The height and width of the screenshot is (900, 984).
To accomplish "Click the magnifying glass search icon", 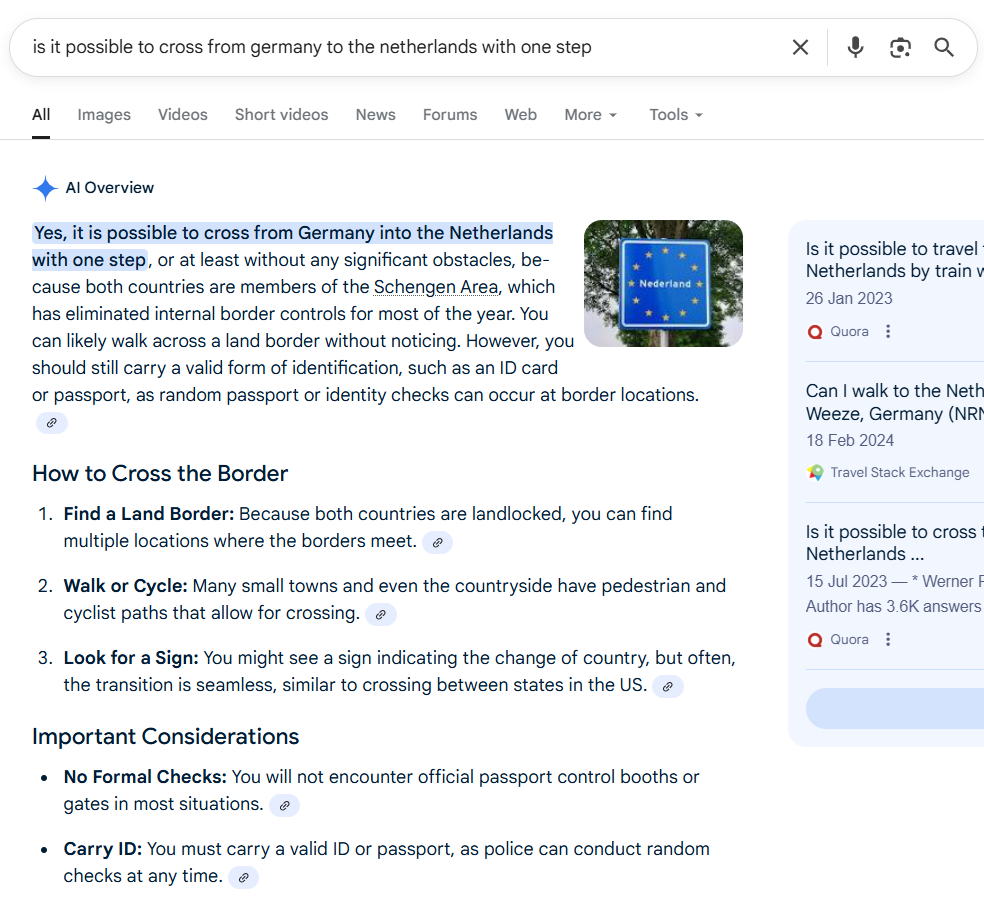I will click(x=944, y=47).
